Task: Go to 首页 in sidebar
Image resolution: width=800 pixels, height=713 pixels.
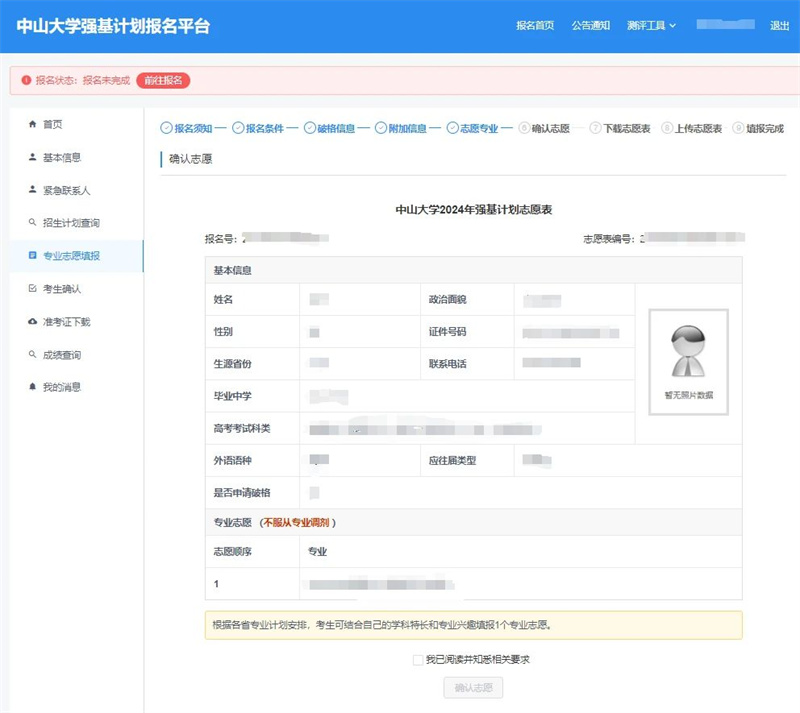Action: tap(53, 124)
